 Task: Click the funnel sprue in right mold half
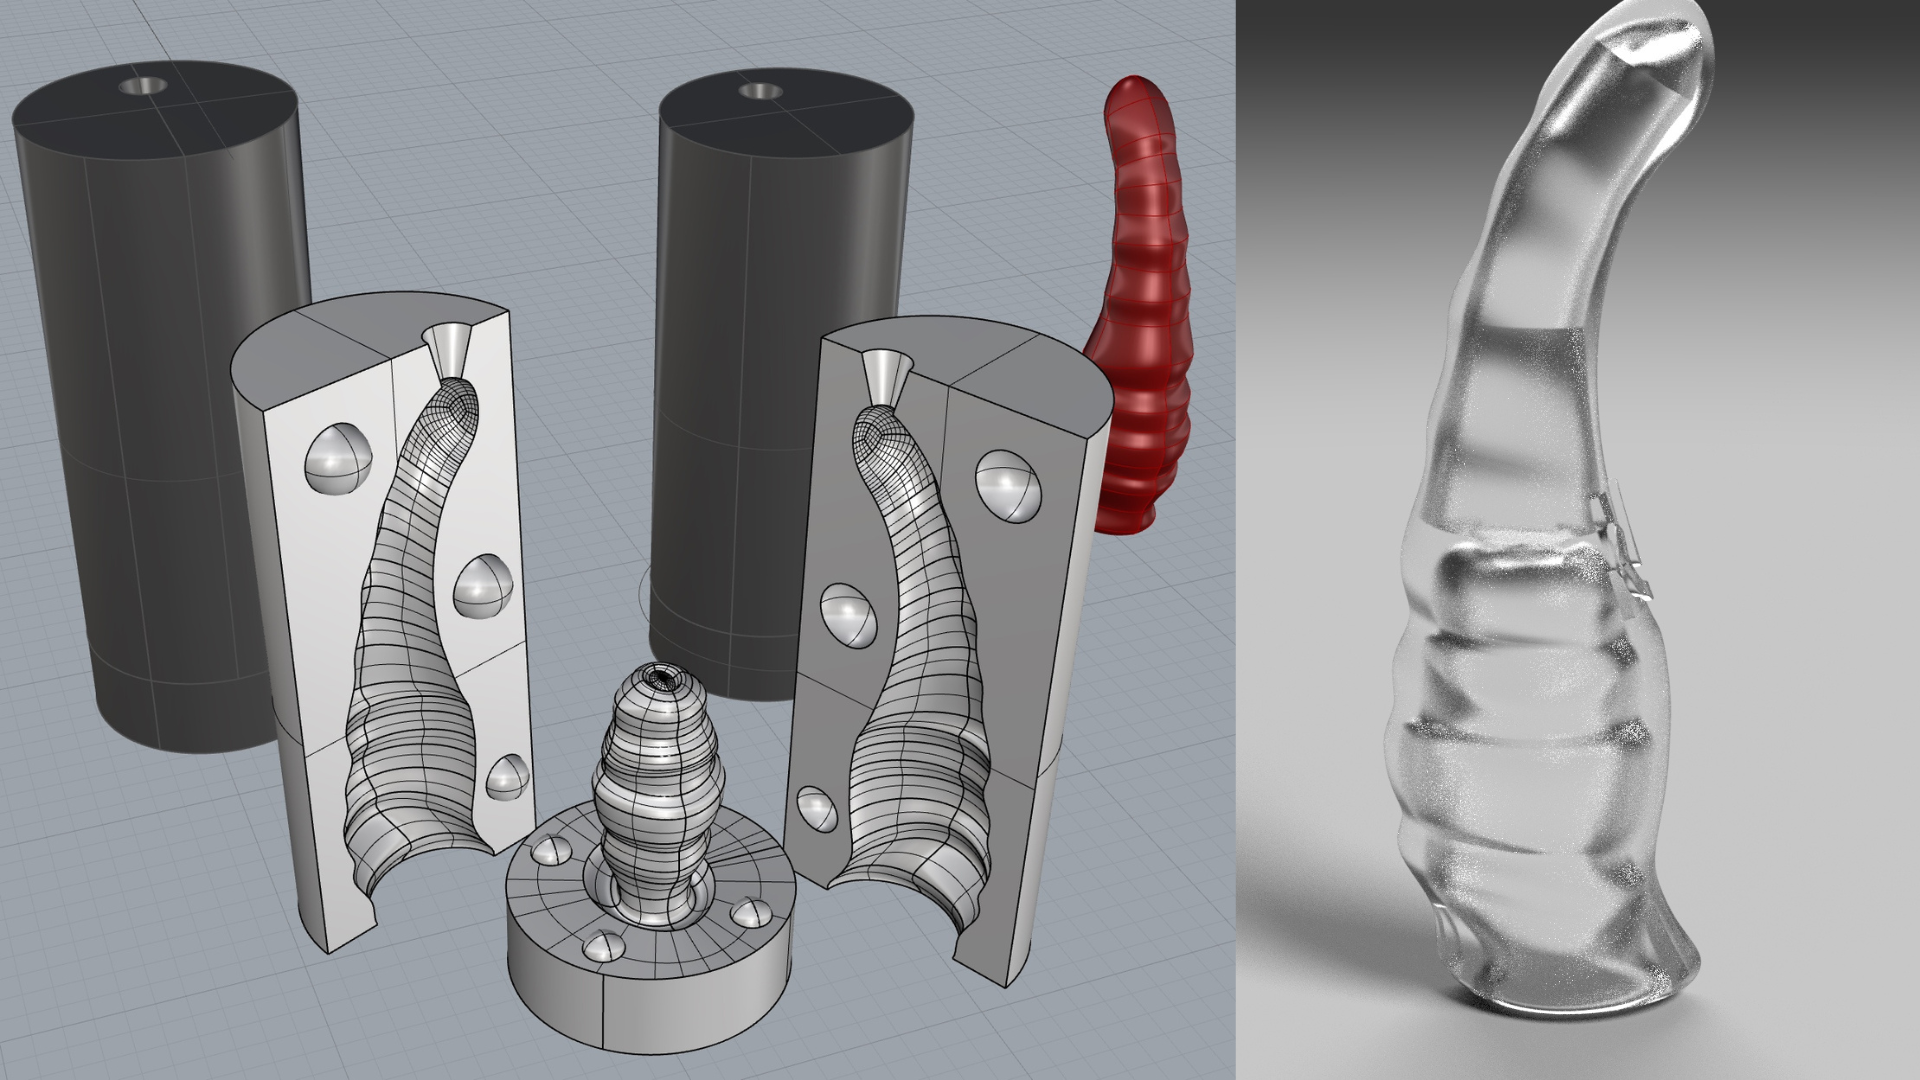[886, 378]
